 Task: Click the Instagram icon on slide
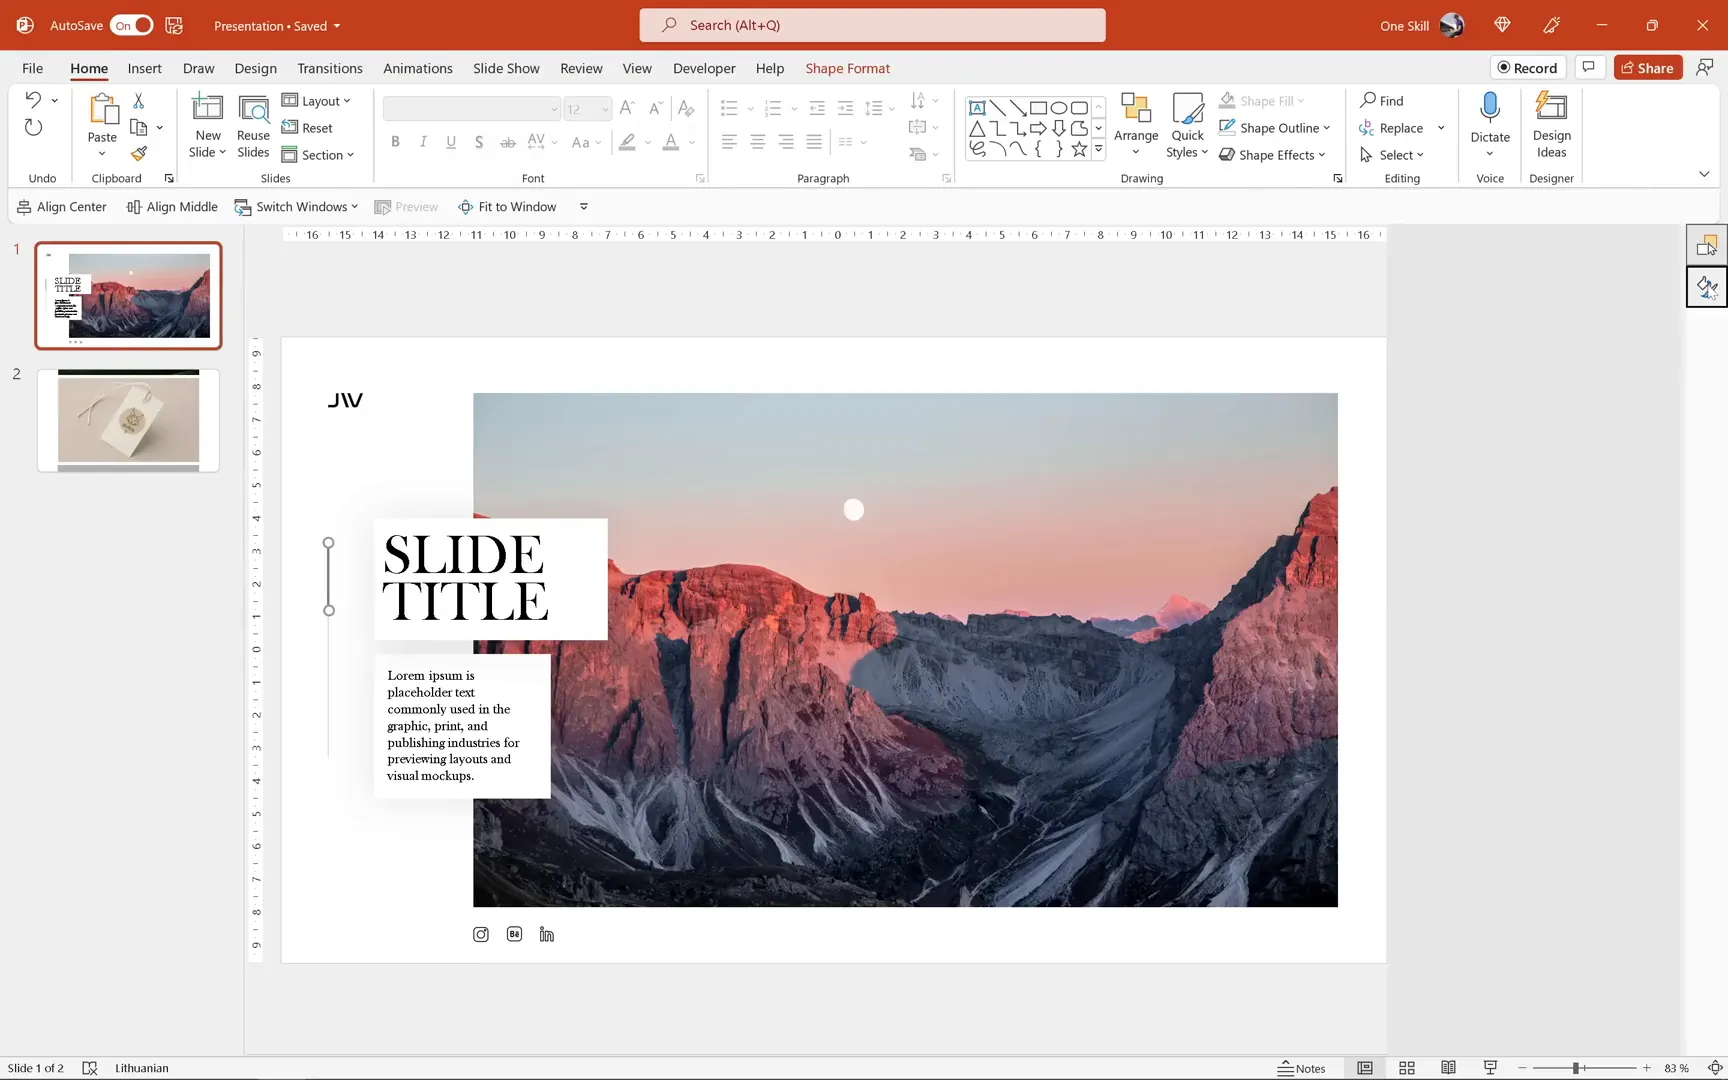(481, 934)
